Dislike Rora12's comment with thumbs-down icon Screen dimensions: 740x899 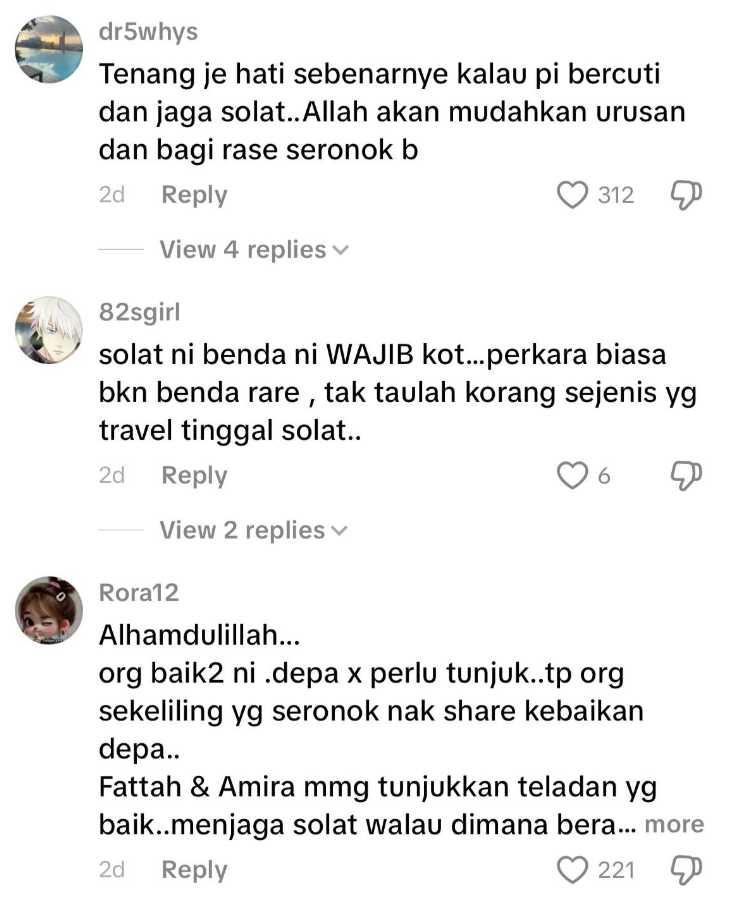coord(686,871)
